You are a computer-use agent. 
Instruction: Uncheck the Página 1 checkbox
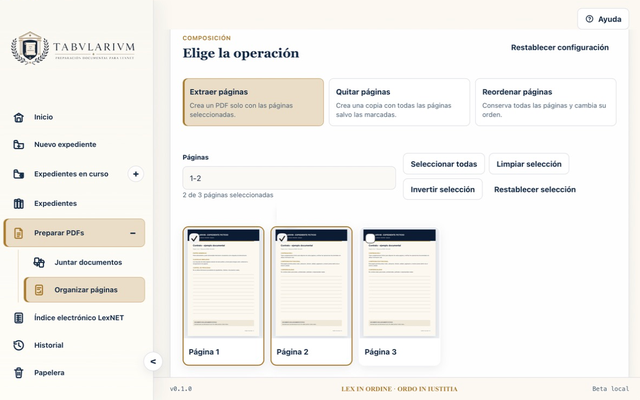194,238
